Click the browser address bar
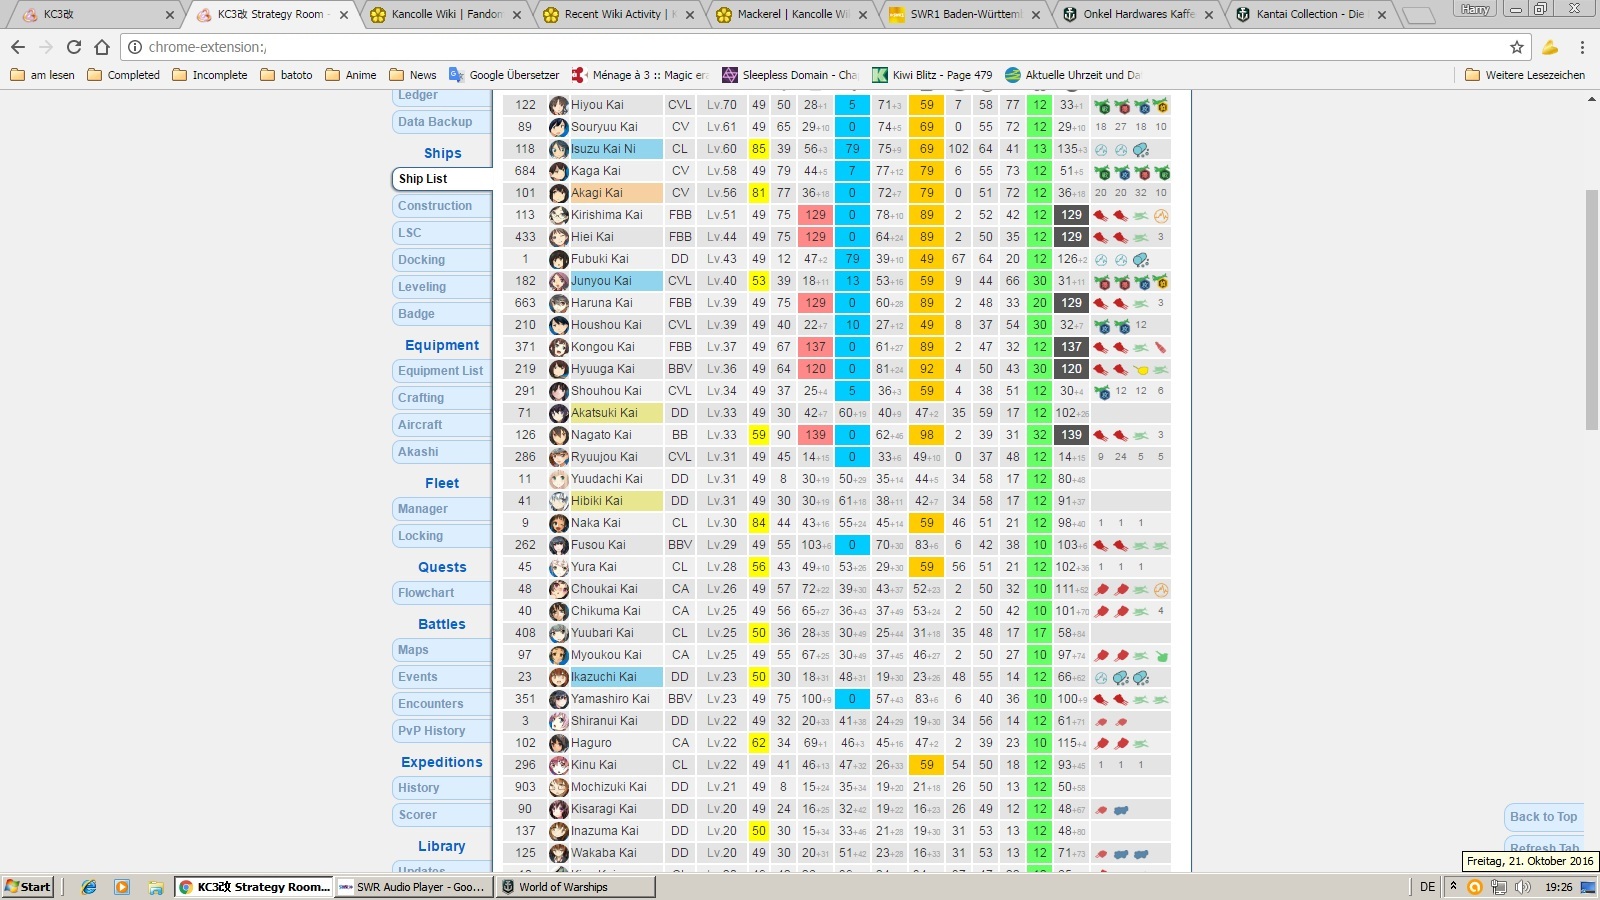 (800, 47)
